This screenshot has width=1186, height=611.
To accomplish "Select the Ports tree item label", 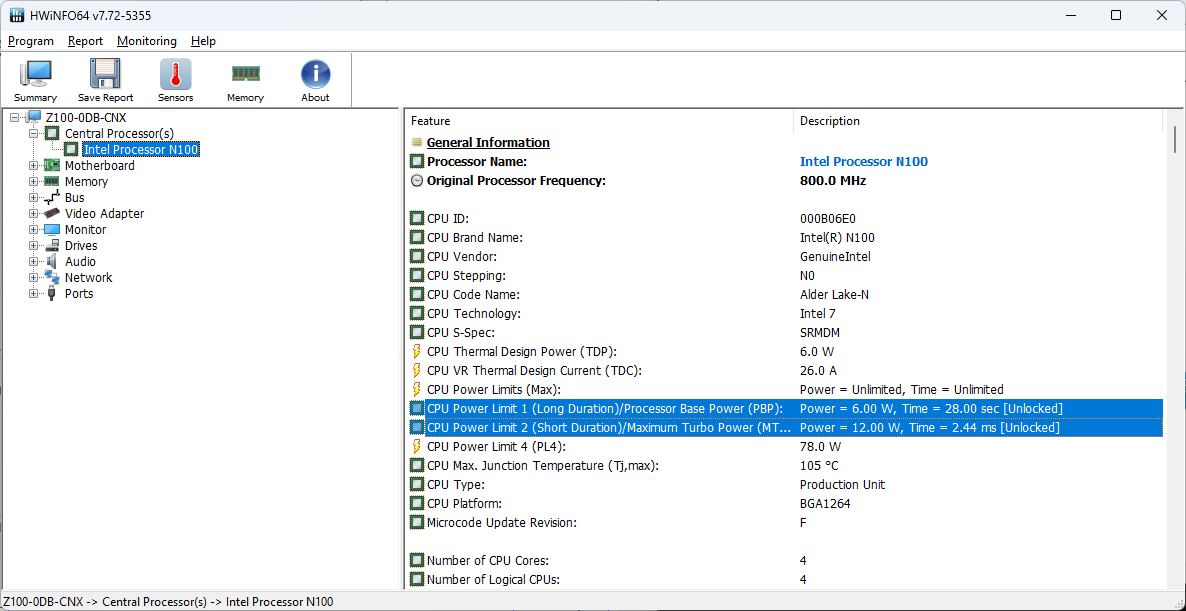I will [79, 293].
